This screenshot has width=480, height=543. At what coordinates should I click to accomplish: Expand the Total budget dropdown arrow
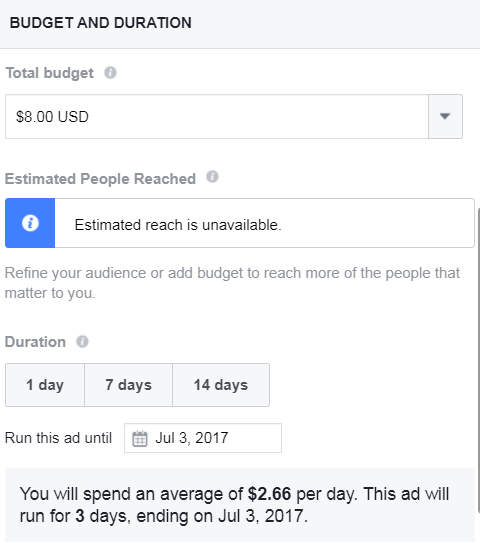coord(445,116)
